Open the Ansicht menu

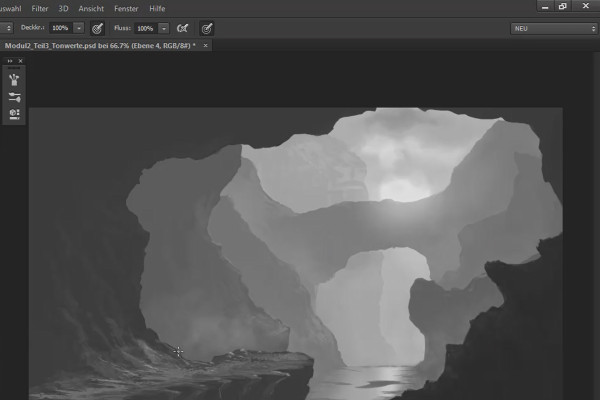[x=91, y=8]
